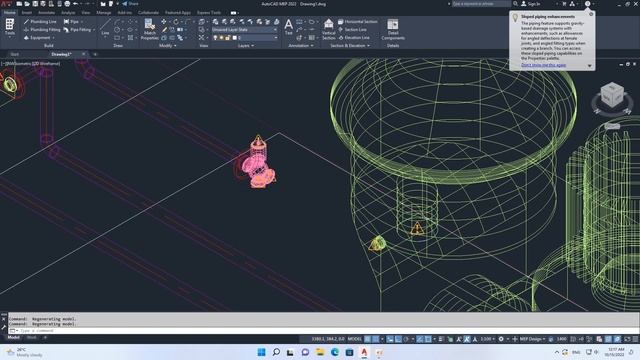Open the Start file tab
The image size is (640, 360).
point(15,54)
